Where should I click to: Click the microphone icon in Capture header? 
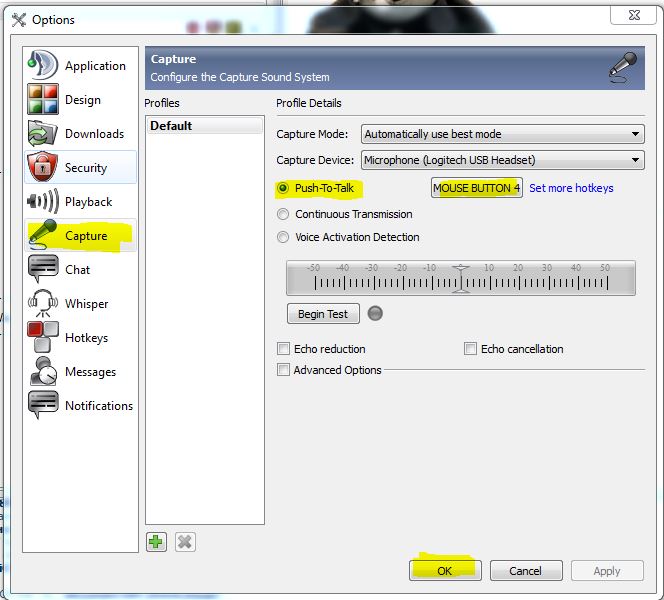[x=622, y=68]
